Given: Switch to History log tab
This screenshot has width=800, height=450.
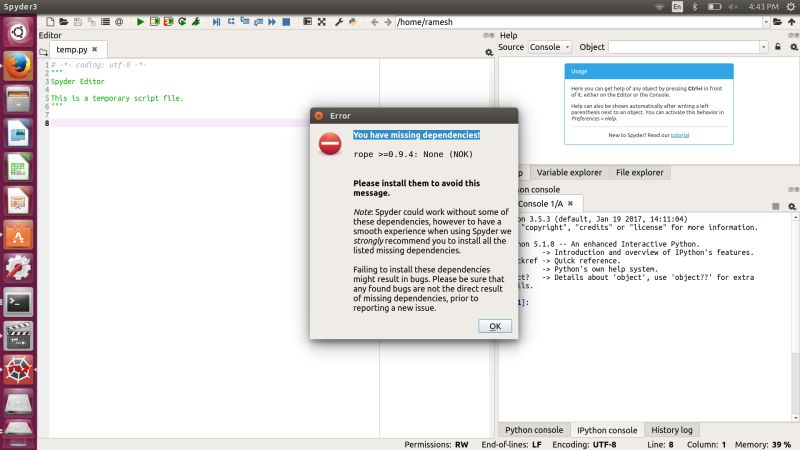Looking at the screenshot, I should point(671,430).
